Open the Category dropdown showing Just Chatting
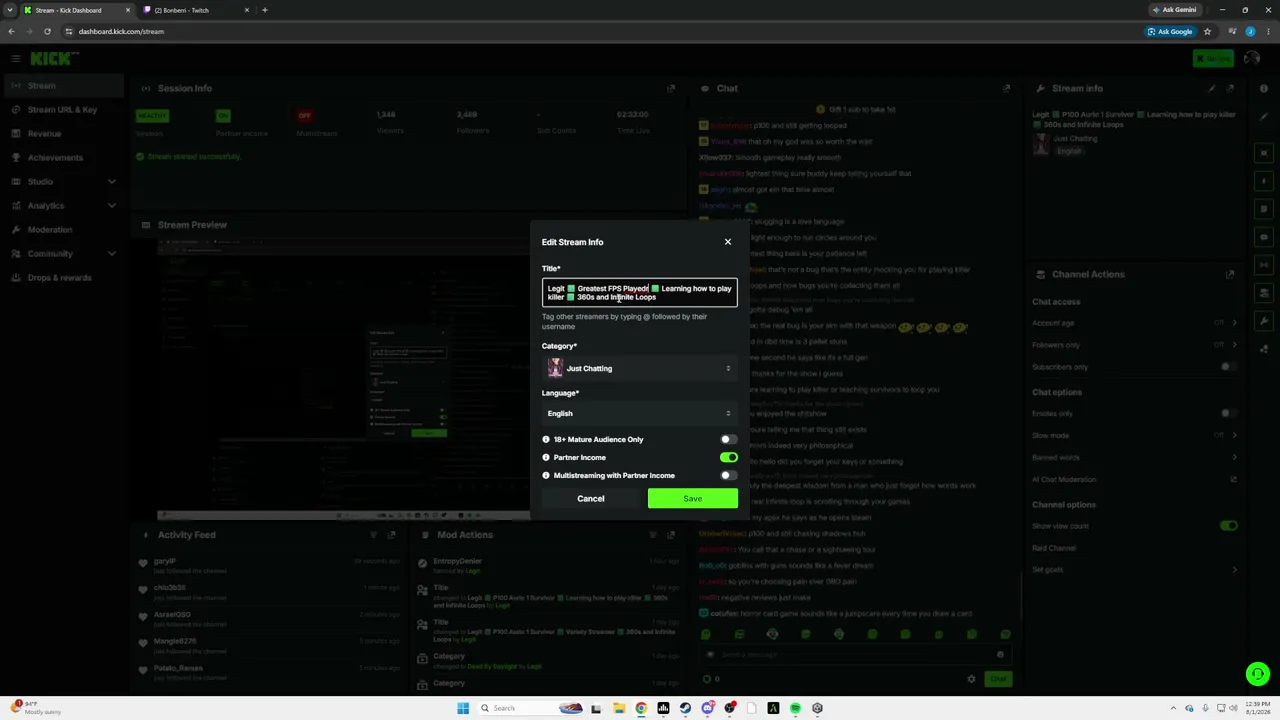The width and height of the screenshot is (1280, 720). pyautogui.click(x=640, y=369)
